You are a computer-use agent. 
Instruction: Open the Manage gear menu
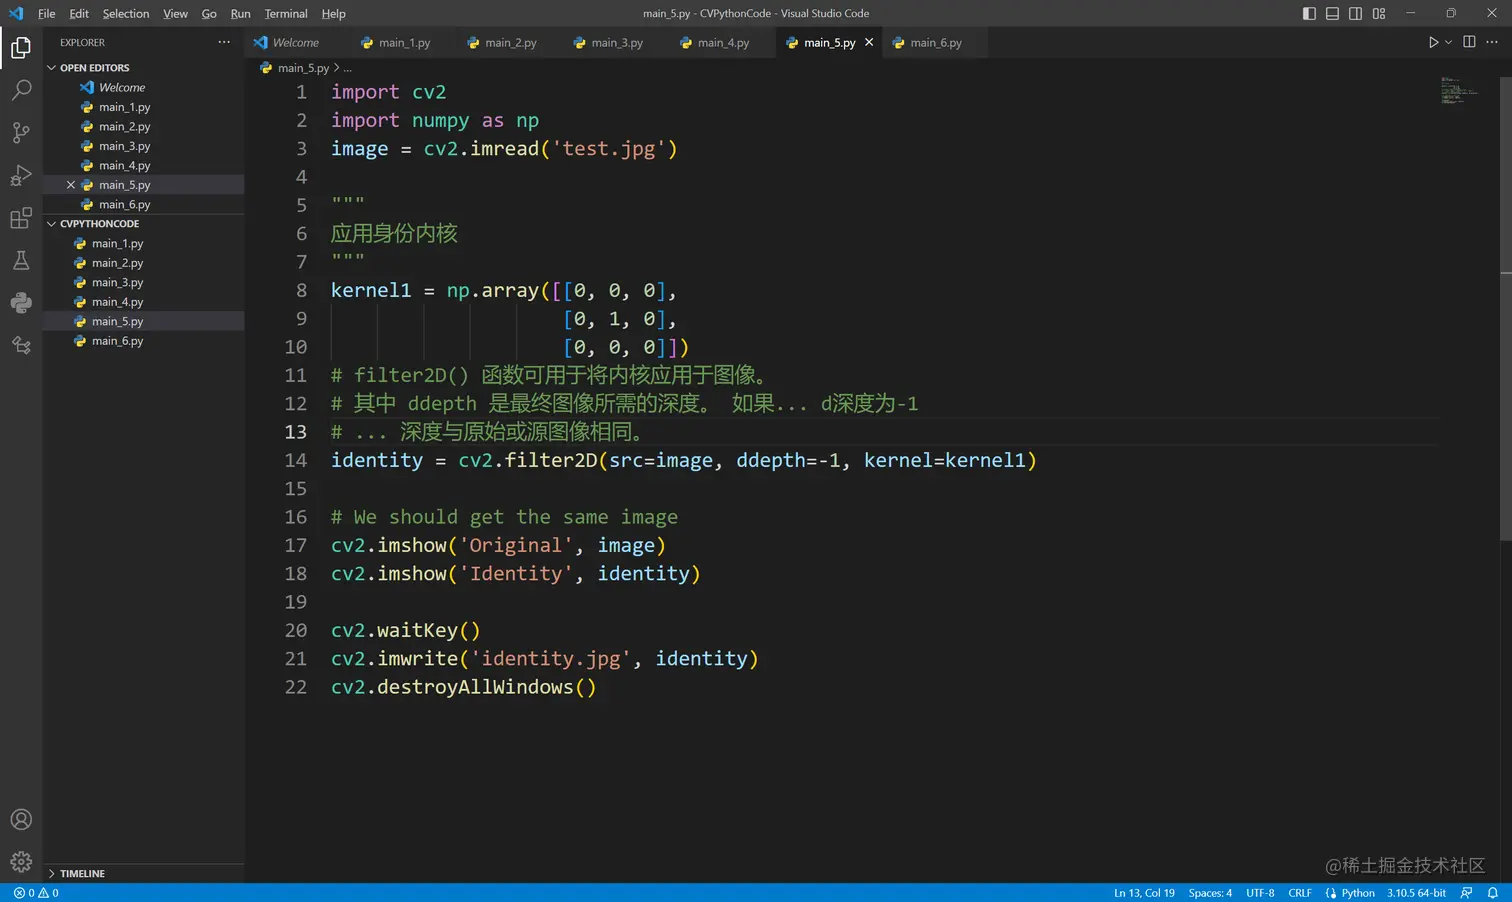tap(21, 862)
